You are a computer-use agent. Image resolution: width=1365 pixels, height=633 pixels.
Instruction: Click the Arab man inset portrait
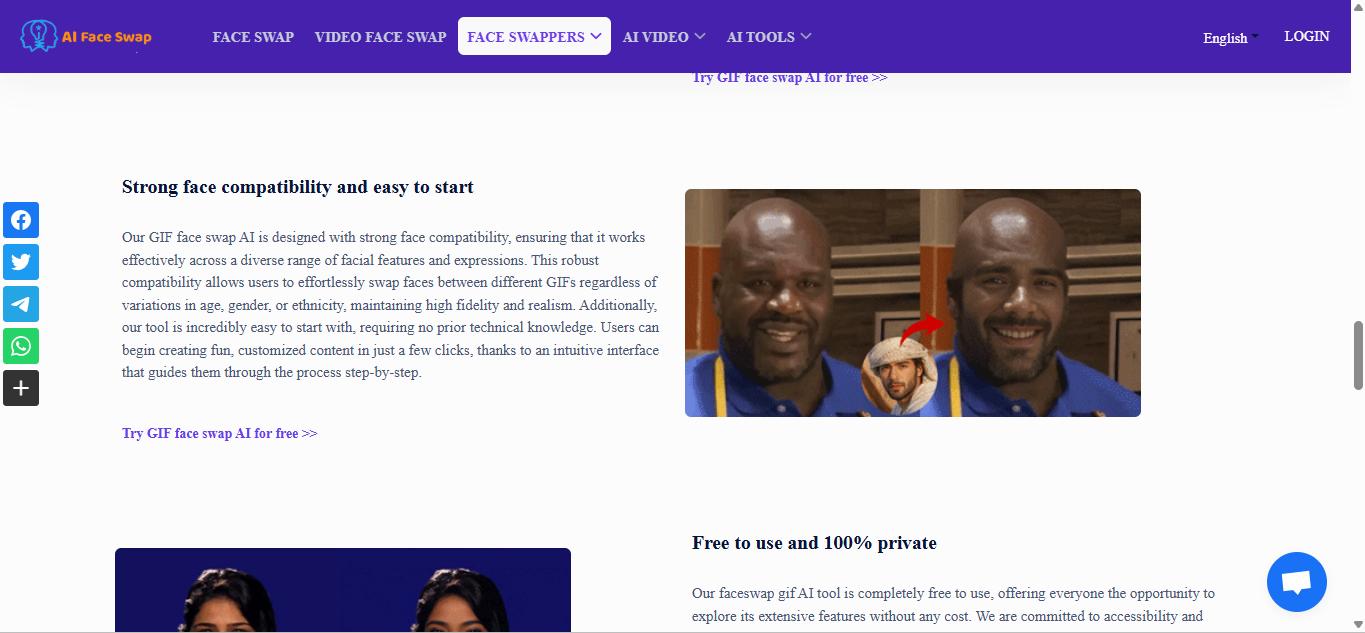click(x=899, y=377)
